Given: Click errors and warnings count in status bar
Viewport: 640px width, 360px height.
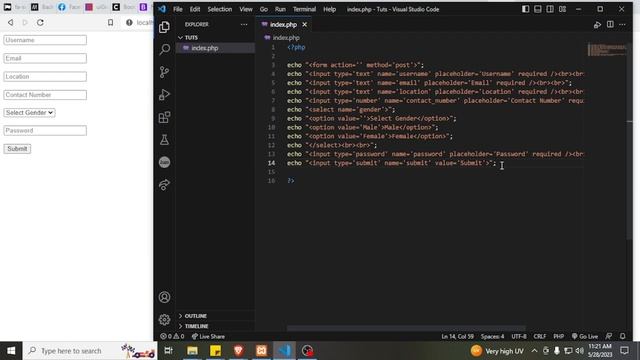Looking at the screenshot, I should click(x=172, y=336).
